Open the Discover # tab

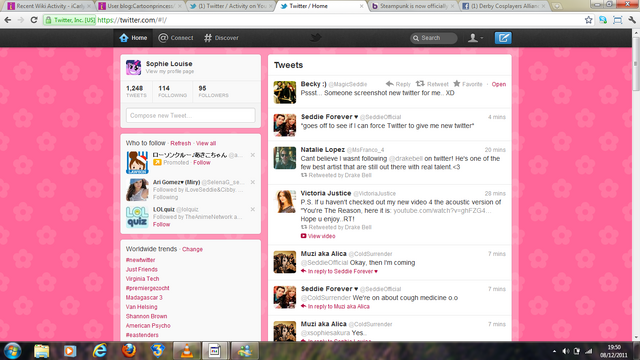pos(221,38)
